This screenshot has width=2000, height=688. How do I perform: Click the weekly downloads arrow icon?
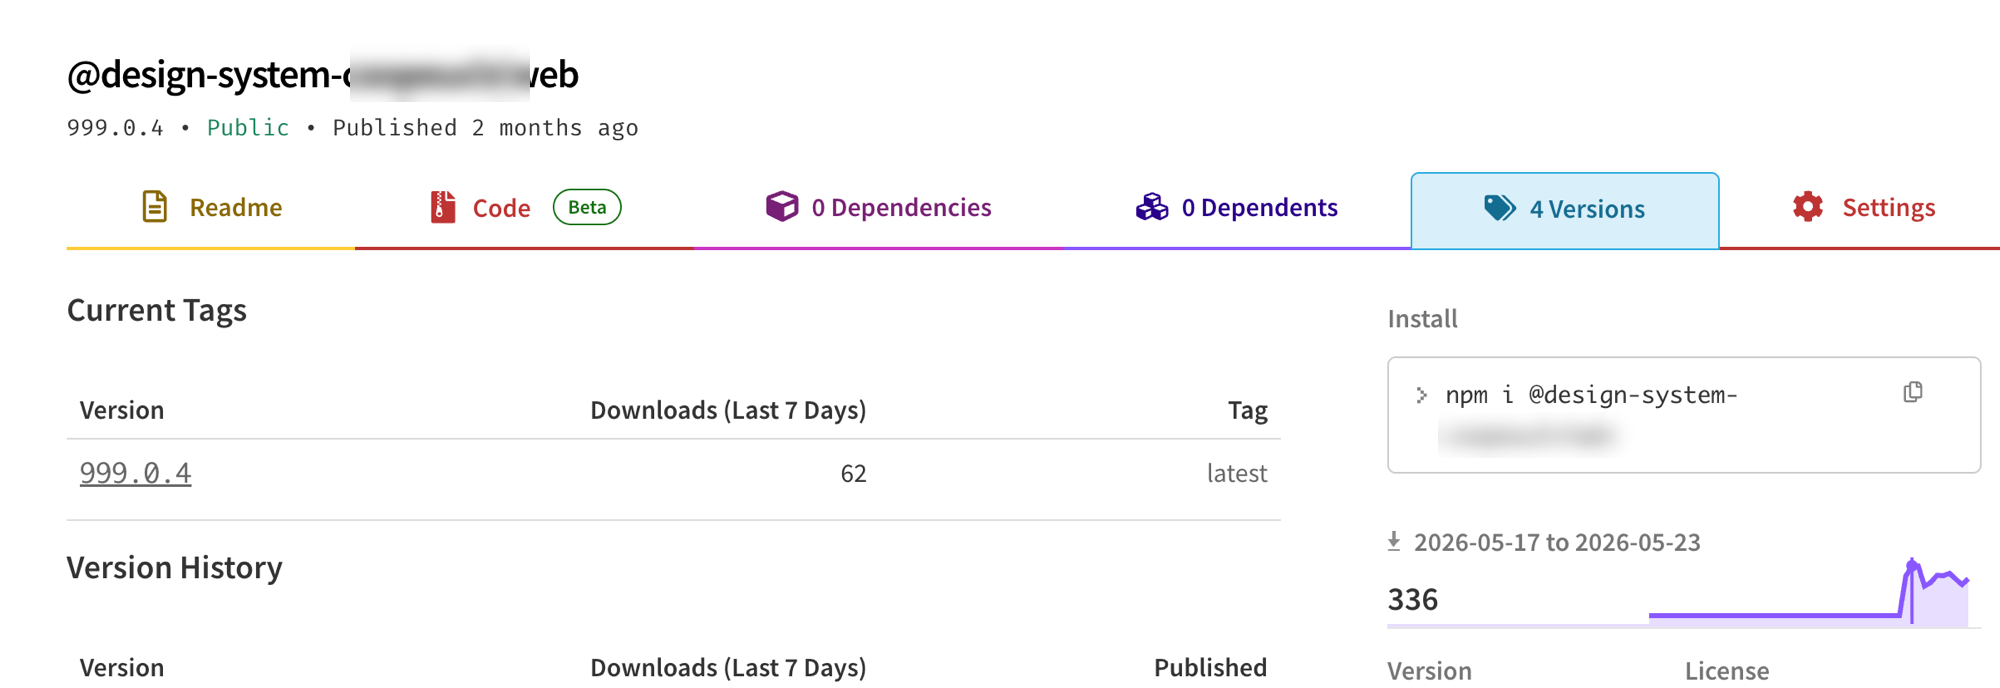[x=1394, y=542]
